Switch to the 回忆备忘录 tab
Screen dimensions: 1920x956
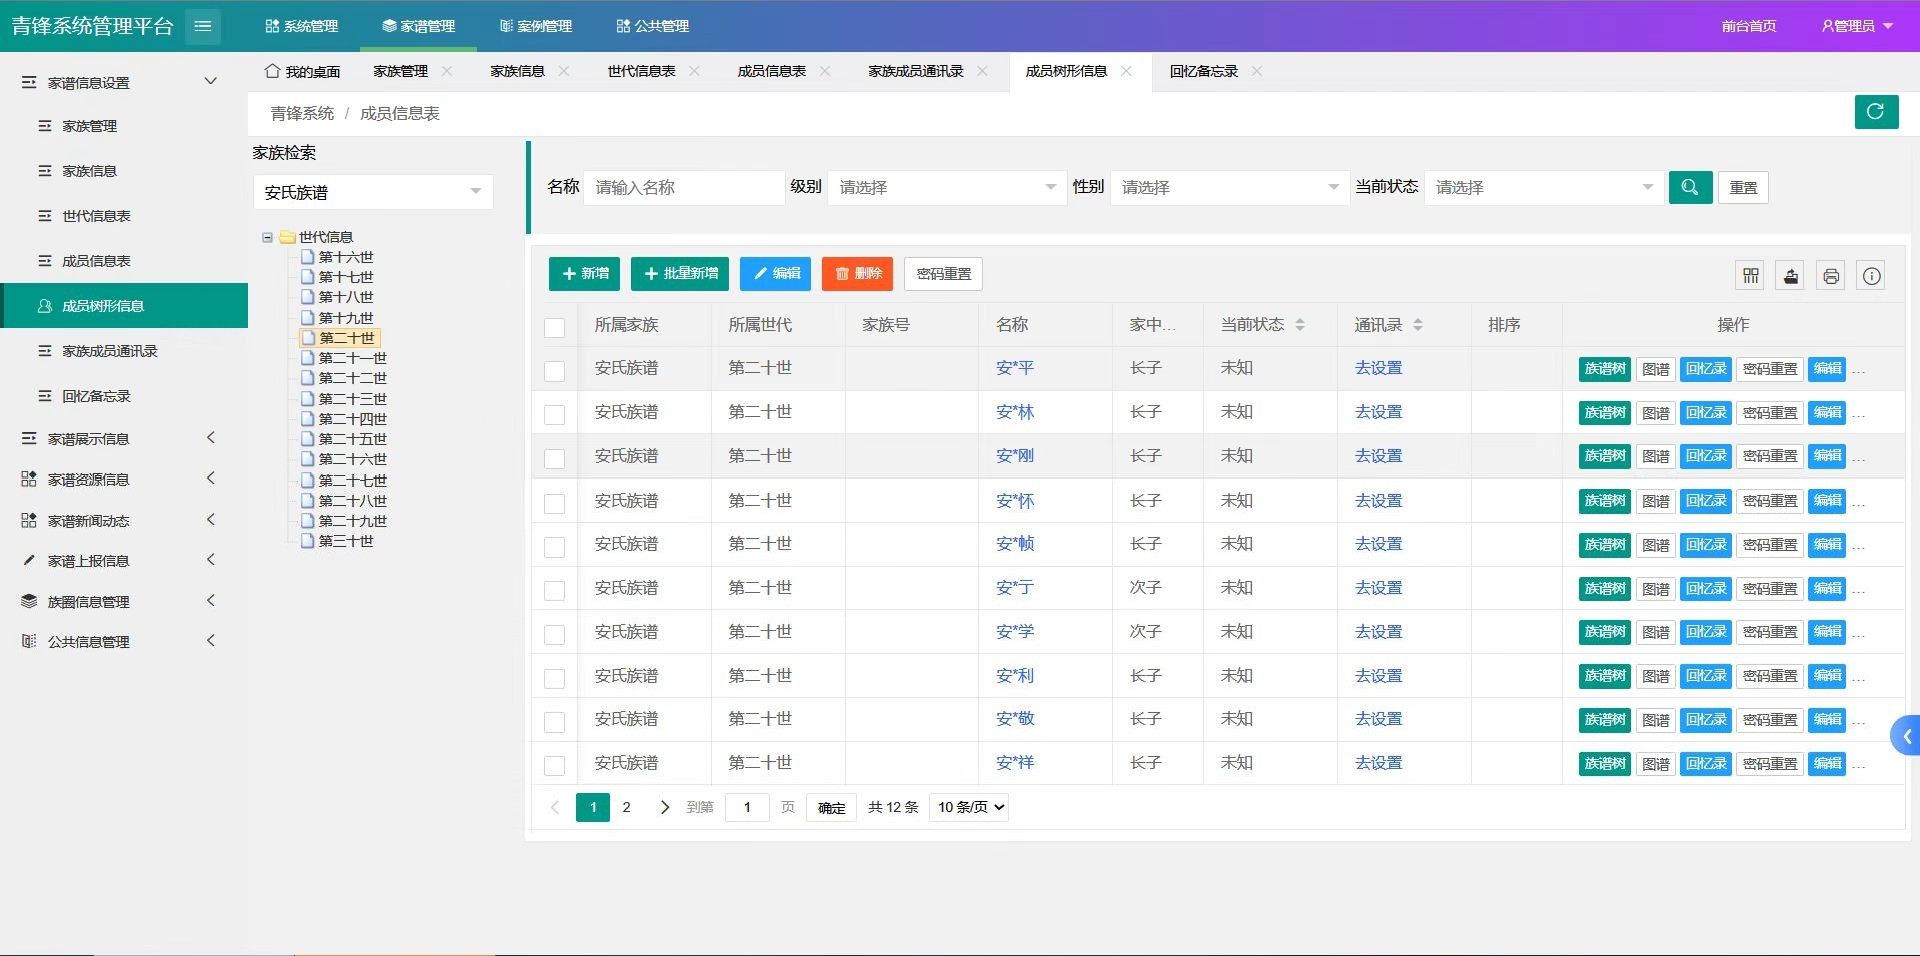pyautogui.click(x=1203, y=71)
